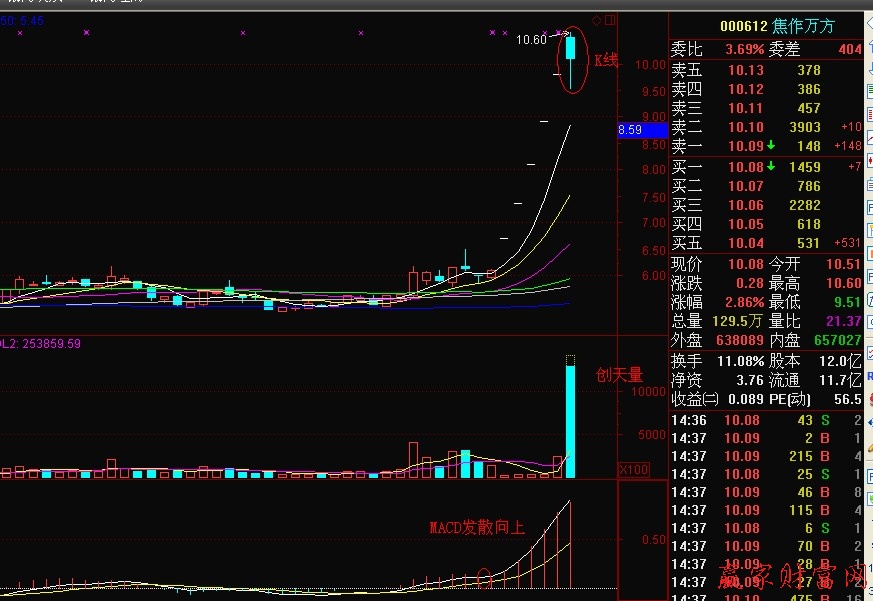873x601 pixels.
Task: Select the 卖五 sell order row
Action: click(764, 70)
